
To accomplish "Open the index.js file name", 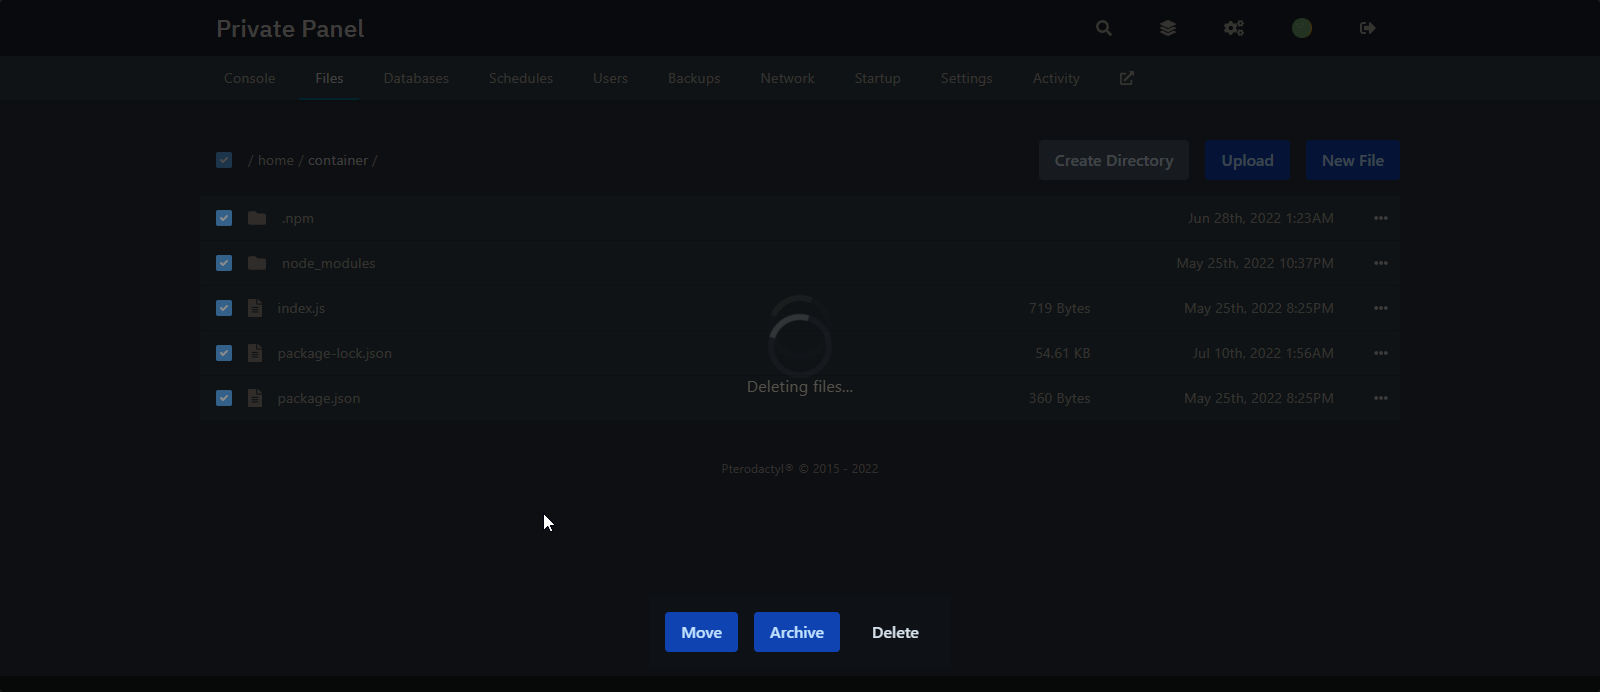I will (x=301, y=308).
